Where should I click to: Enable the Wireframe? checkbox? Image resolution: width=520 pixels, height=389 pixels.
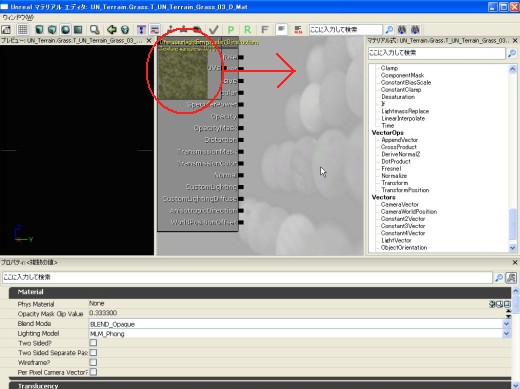[x=93, y=362]
